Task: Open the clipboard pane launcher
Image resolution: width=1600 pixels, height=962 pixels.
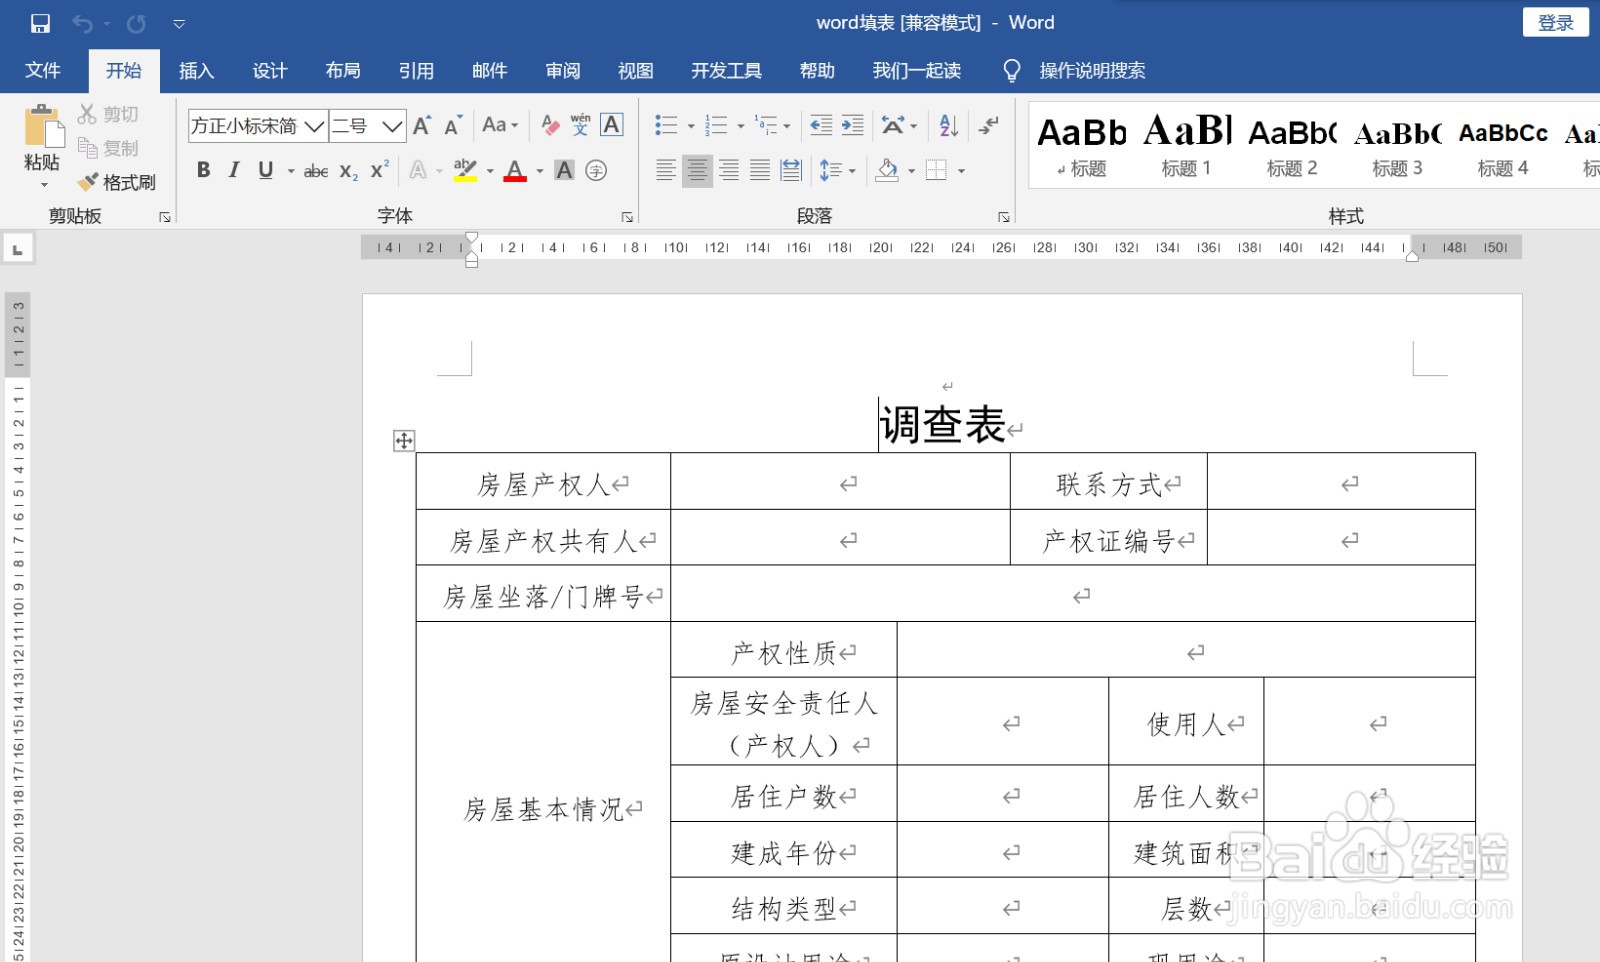Action: coord(165,216)
